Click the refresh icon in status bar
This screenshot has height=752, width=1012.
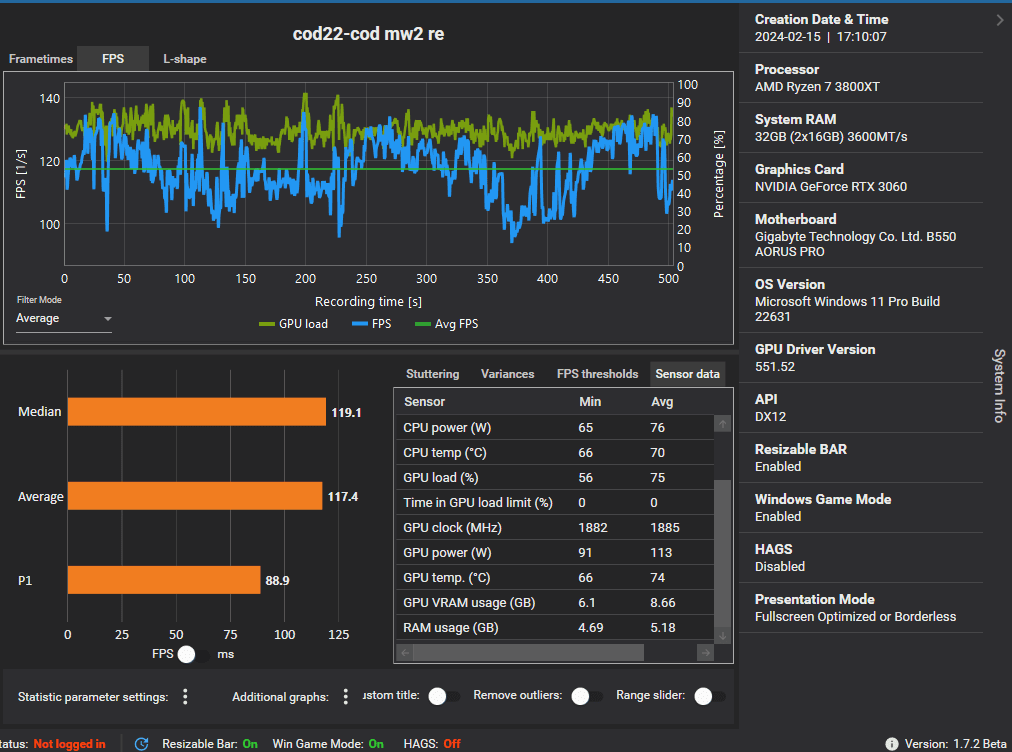141,744
